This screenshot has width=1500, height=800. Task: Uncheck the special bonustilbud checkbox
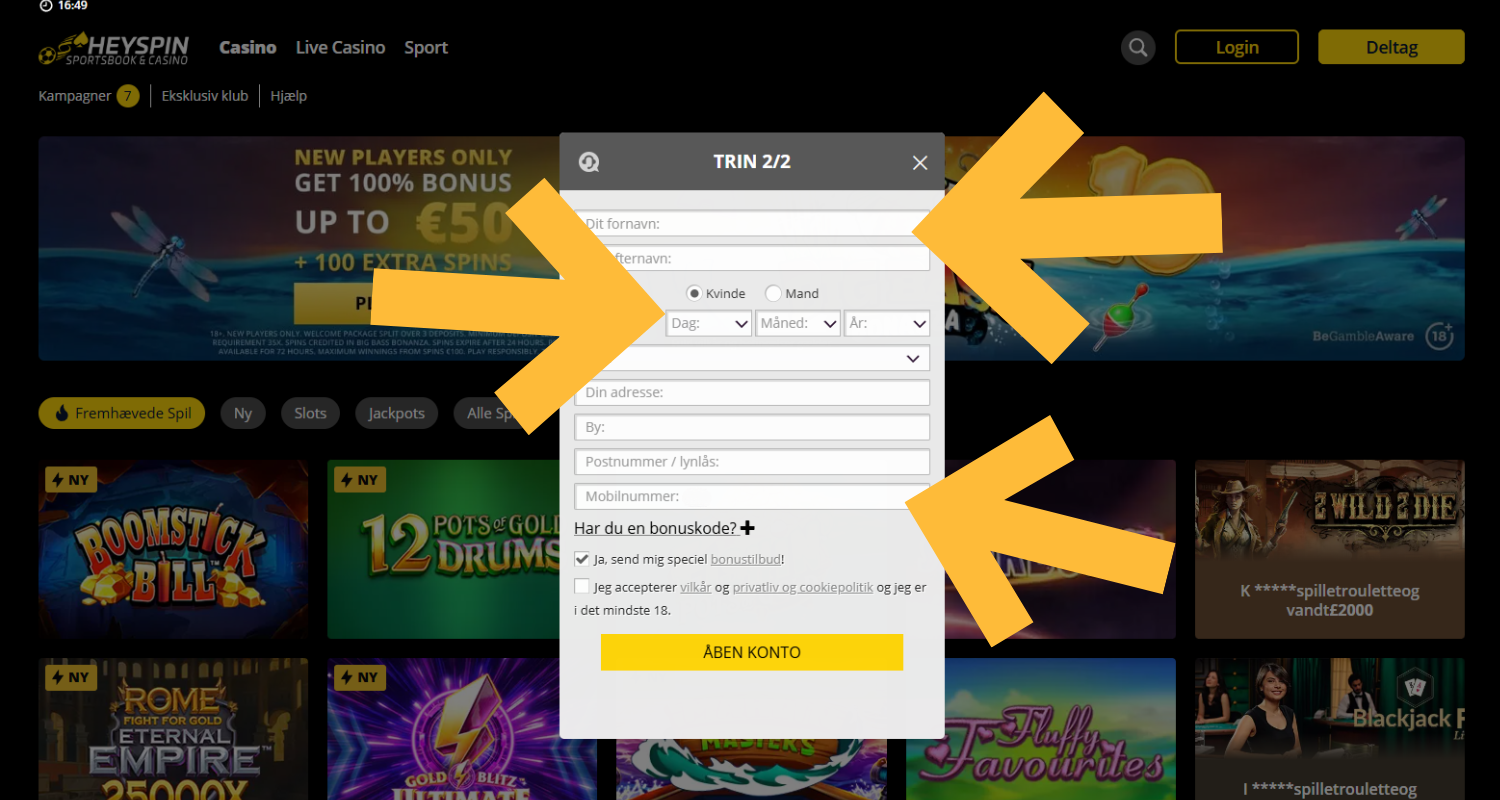click(x=582, y=559)
